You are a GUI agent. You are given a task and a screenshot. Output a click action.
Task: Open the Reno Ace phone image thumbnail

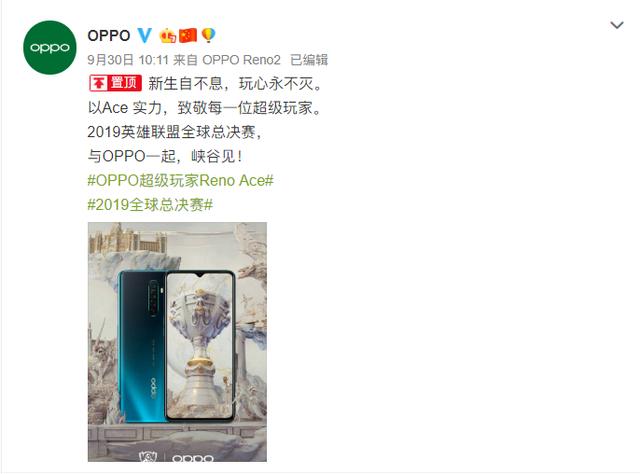click(177, 342)
